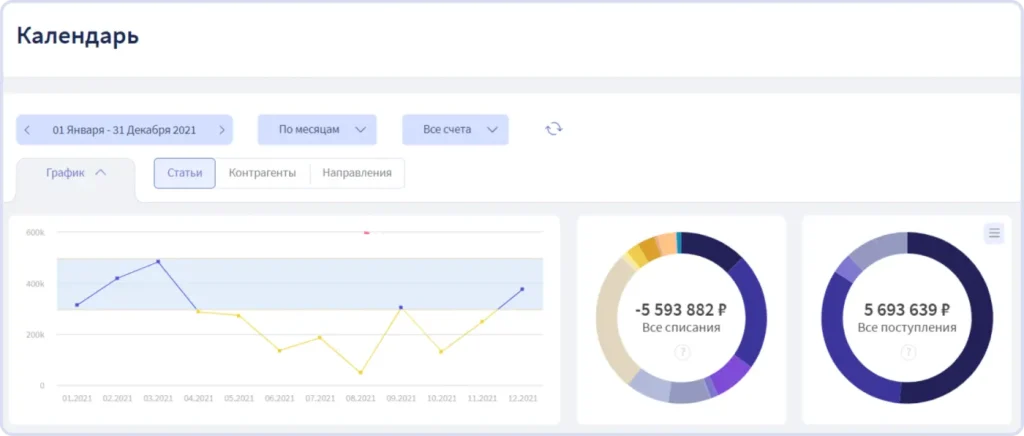Open date range 01 Января - 31 Декабря 2021
The height and width of the screenshot is (436, 1024).
pyautogui.click(x=124, y=130)
